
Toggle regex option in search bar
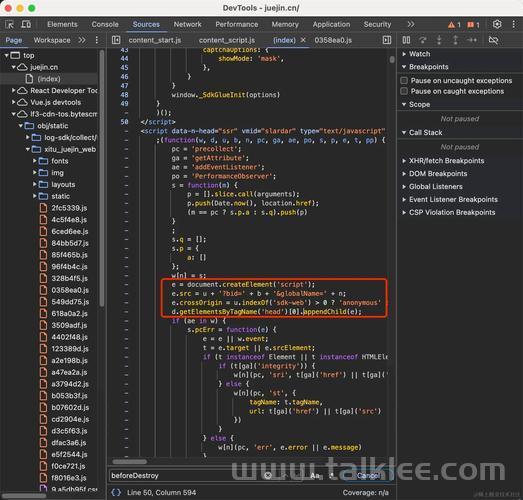(332, 476)
